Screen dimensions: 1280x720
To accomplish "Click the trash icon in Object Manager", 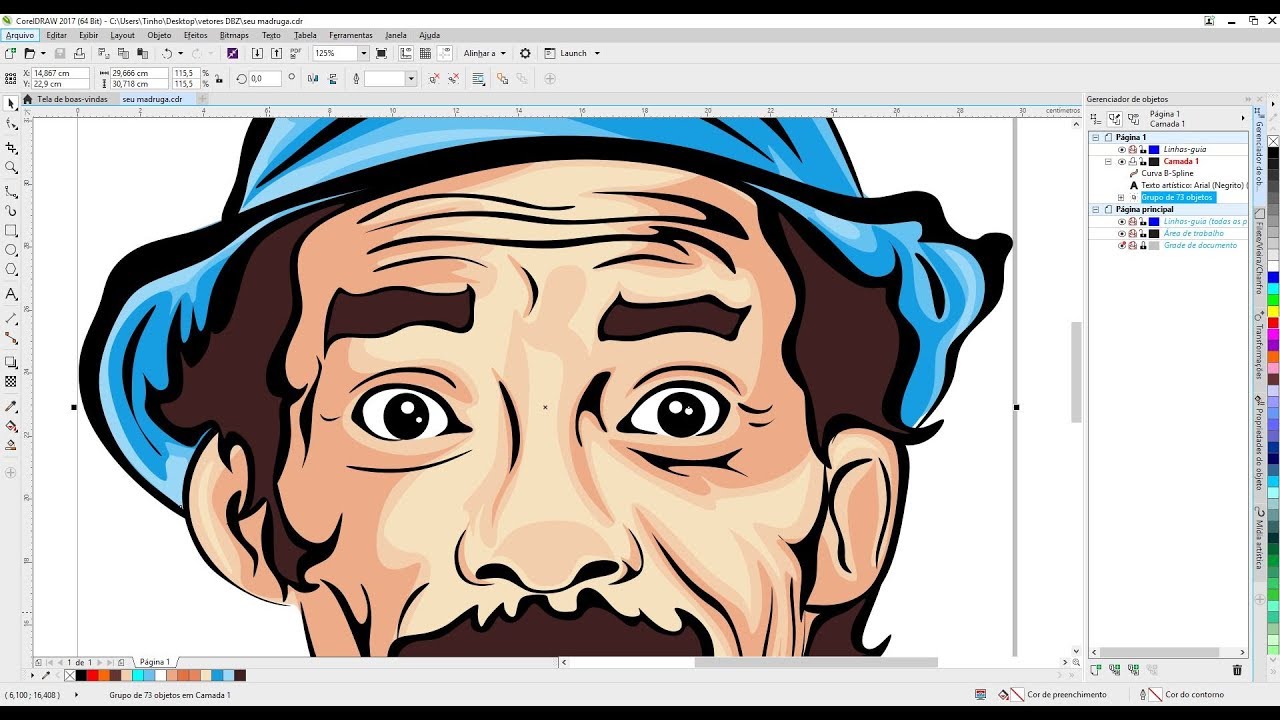I will [1237, 670].
